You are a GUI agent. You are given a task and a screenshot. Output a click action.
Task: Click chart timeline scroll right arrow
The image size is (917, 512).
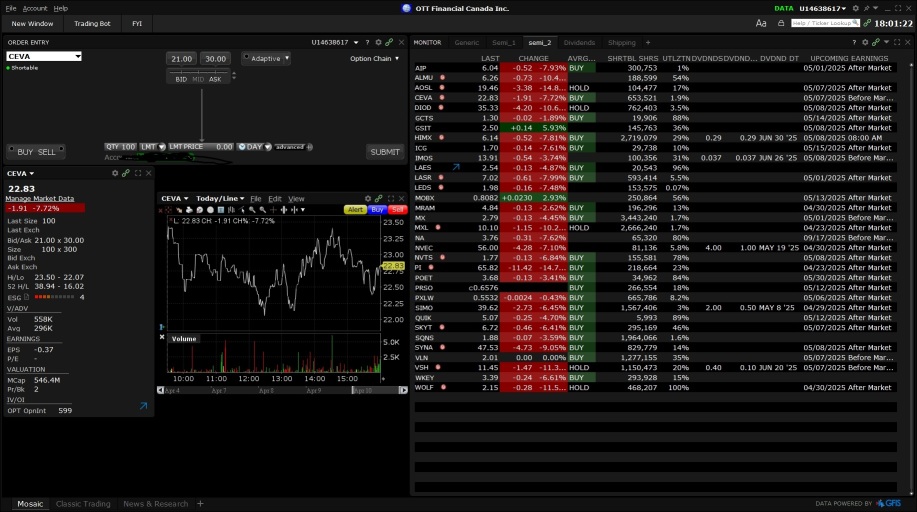[403, 390]
